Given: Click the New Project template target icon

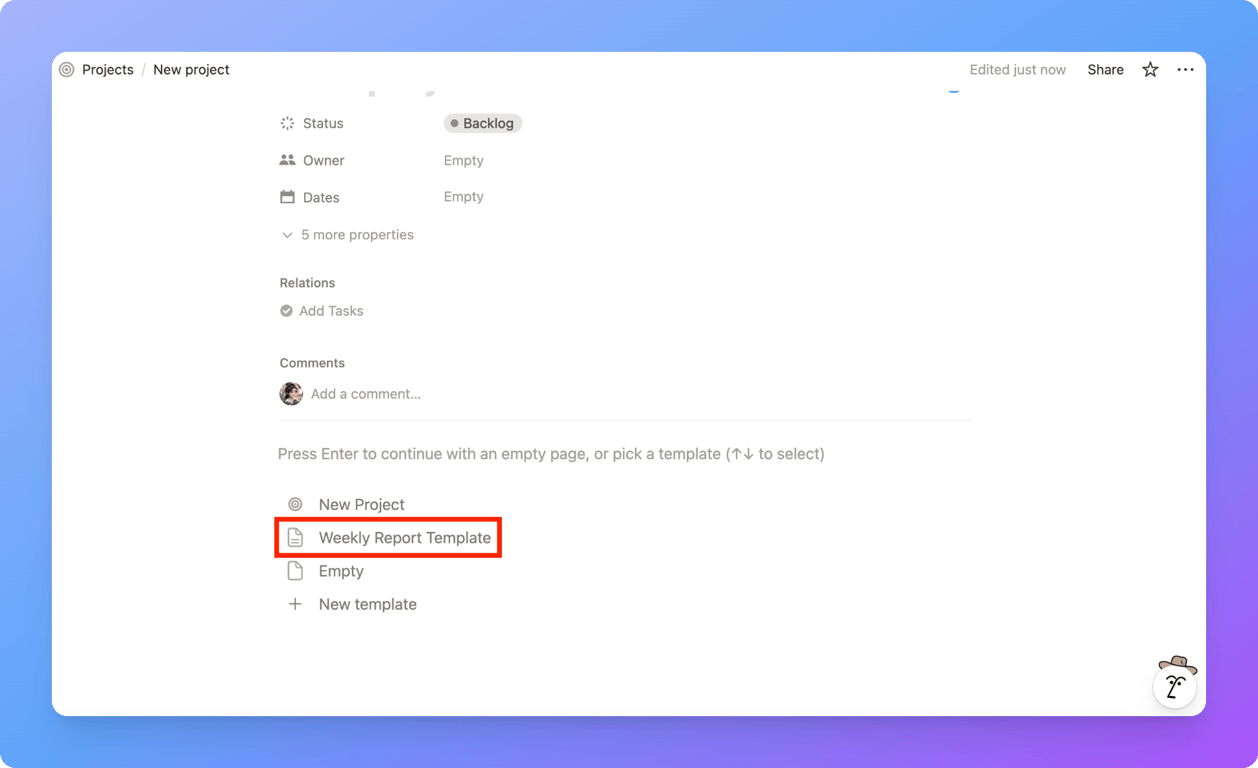Looking at the screenshot, I should point(295,504).
